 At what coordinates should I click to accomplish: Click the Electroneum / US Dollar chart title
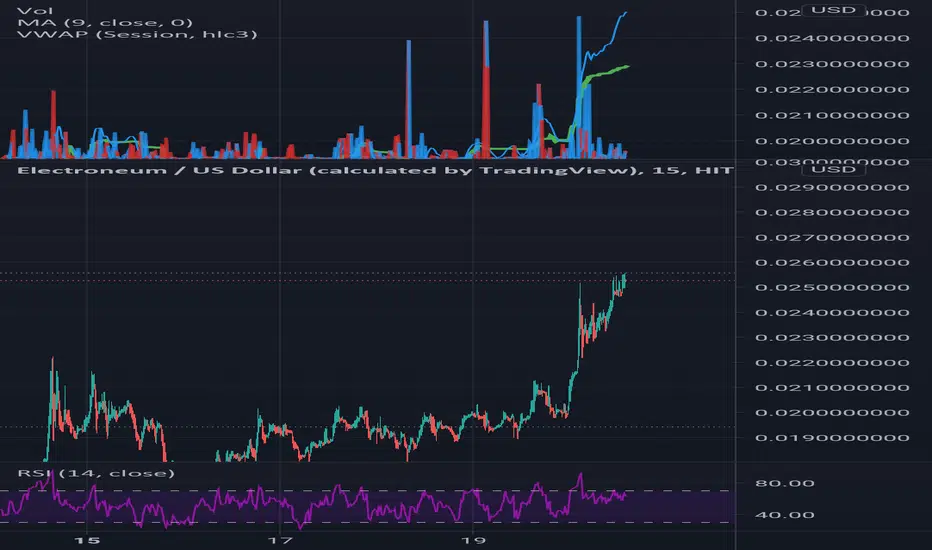pos(375,171)
